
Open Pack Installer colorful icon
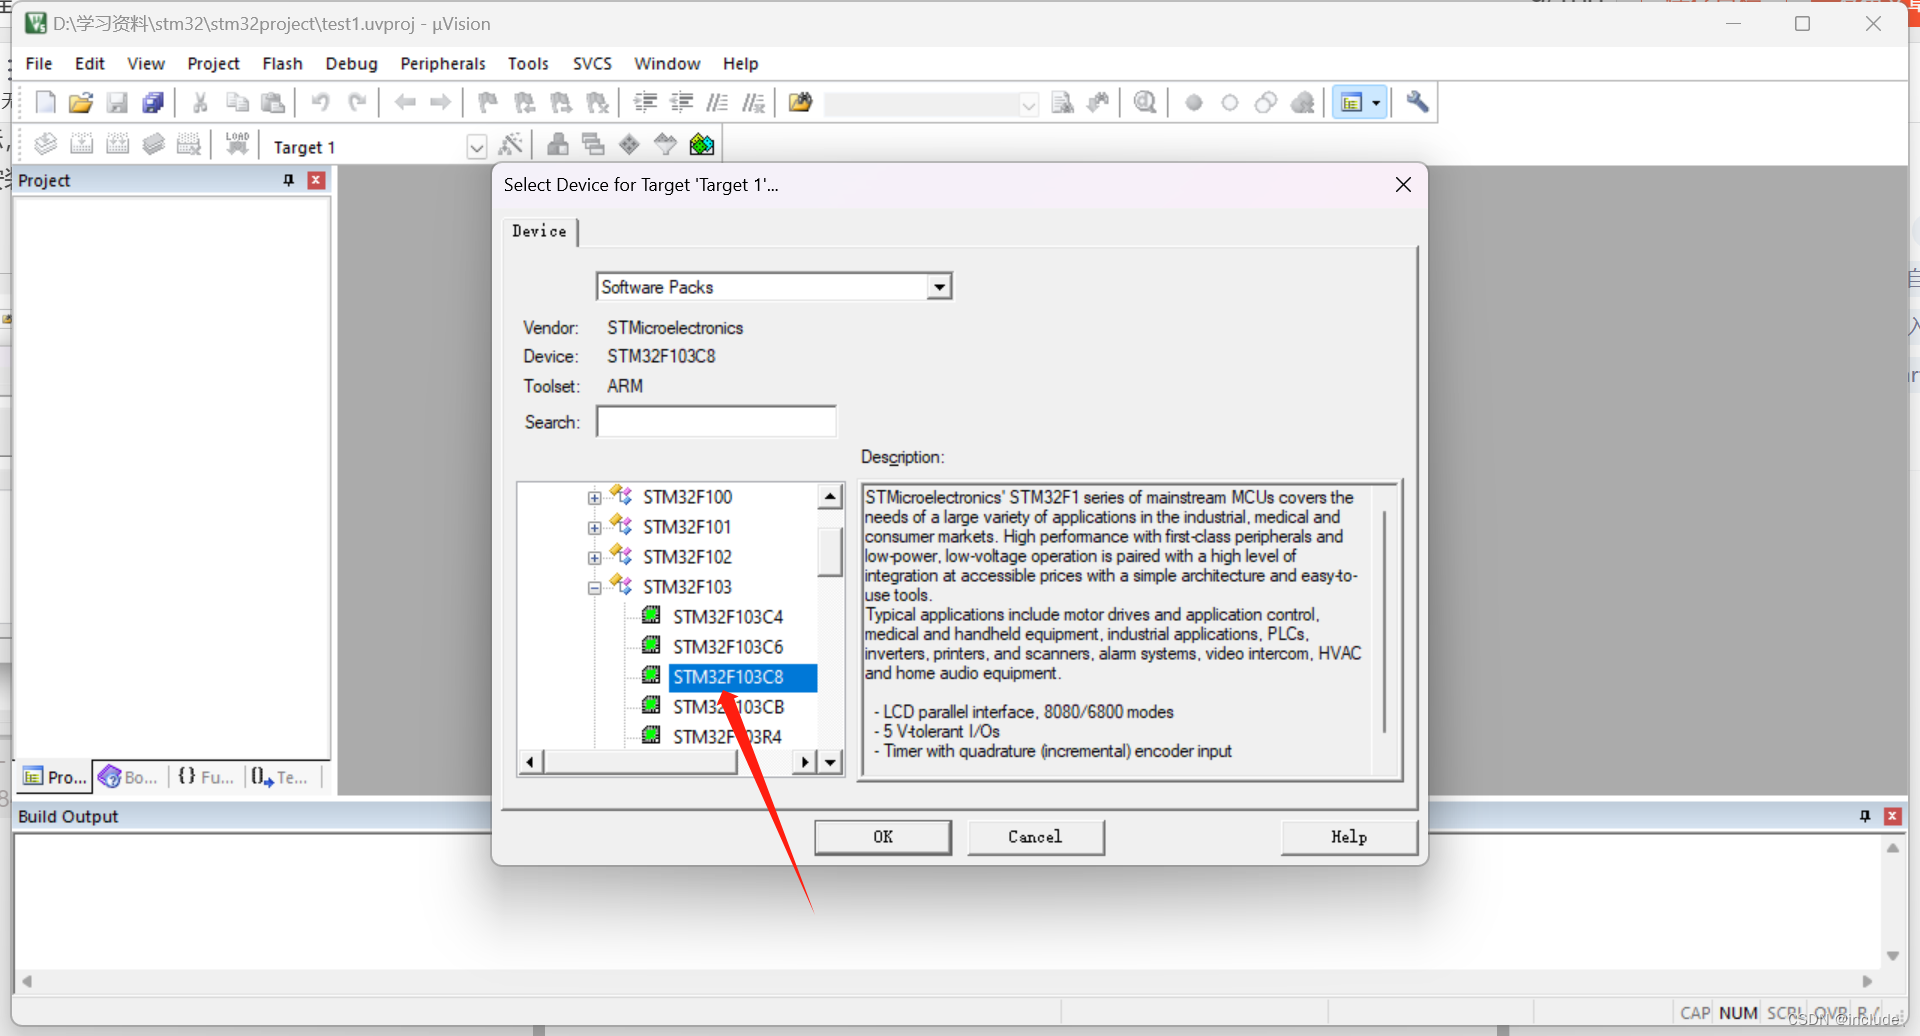pyautogui.click(x=702, y=144)
